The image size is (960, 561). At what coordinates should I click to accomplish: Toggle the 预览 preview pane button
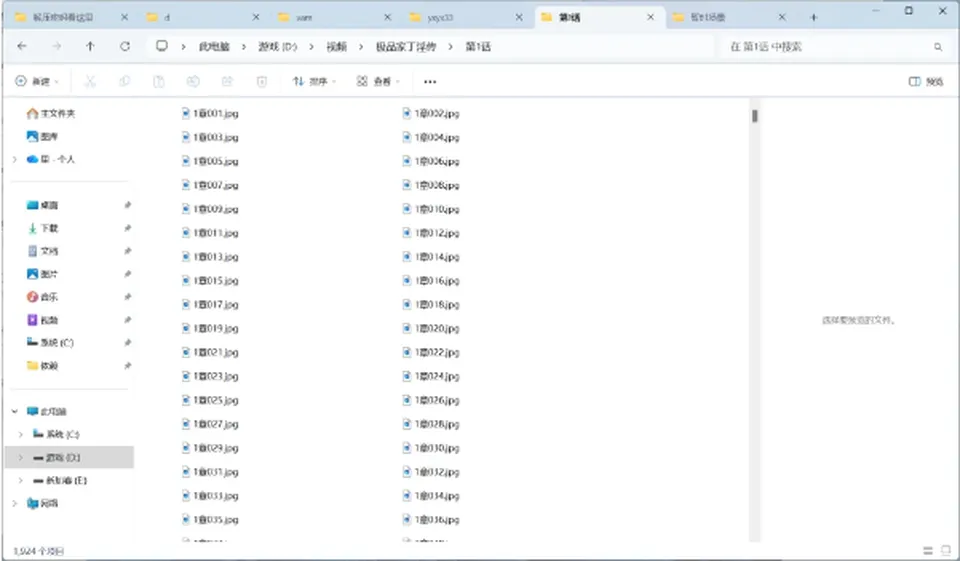(926, 81)
